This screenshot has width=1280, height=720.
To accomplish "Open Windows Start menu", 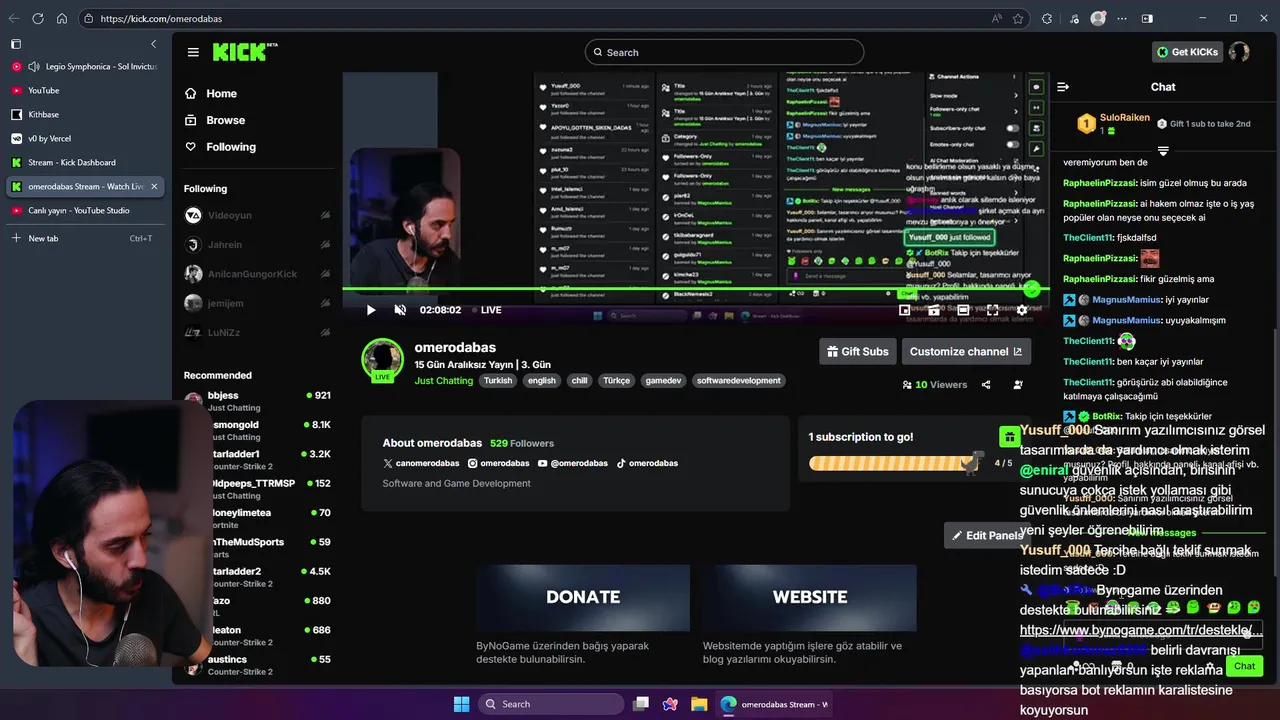I will (461, 704).
